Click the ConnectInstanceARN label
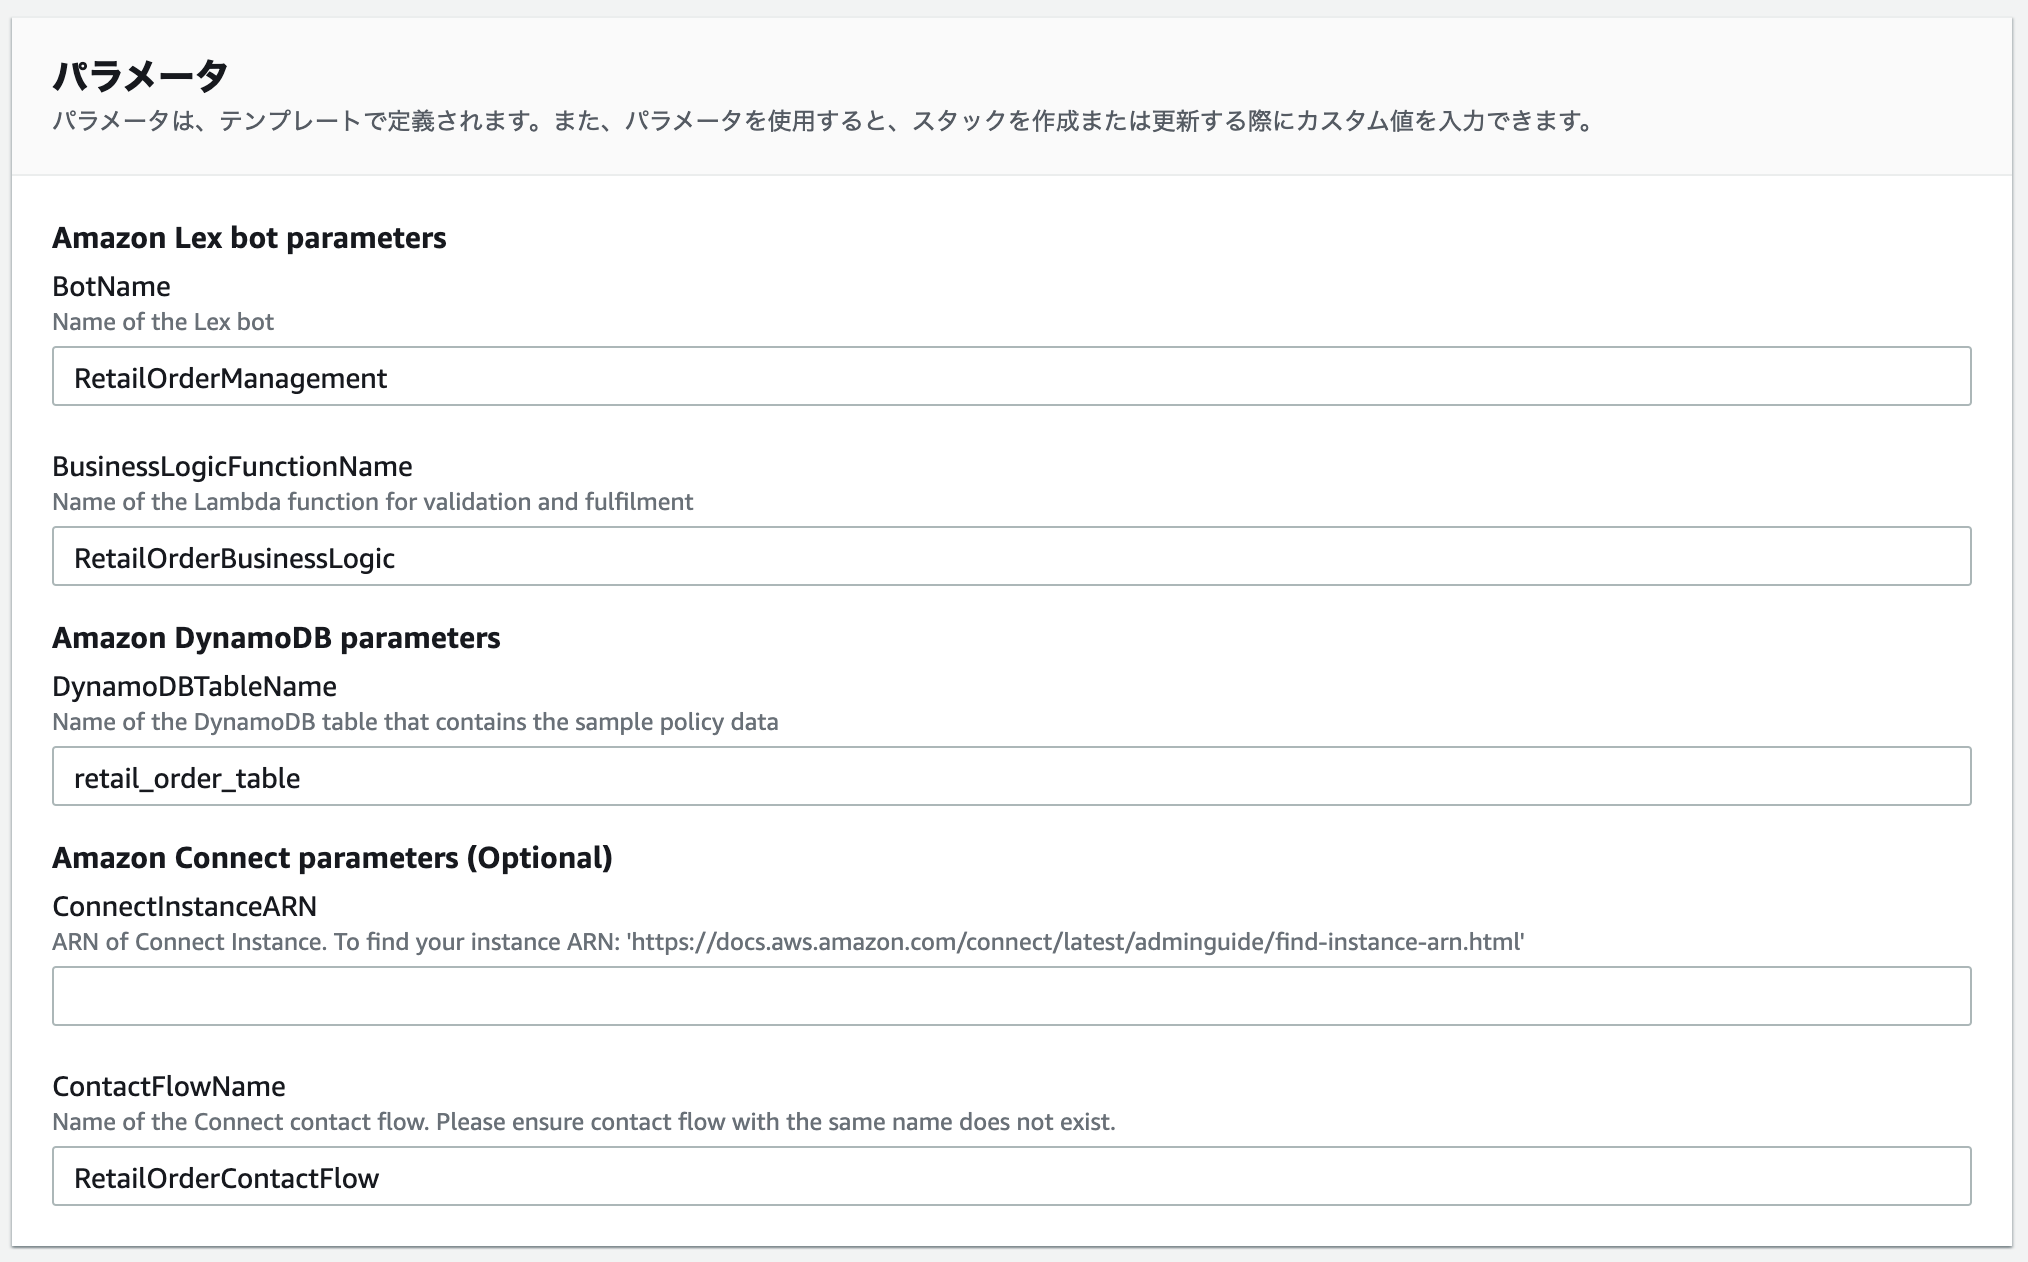Screen dimensions: 2028x1262 pos(184,907)
